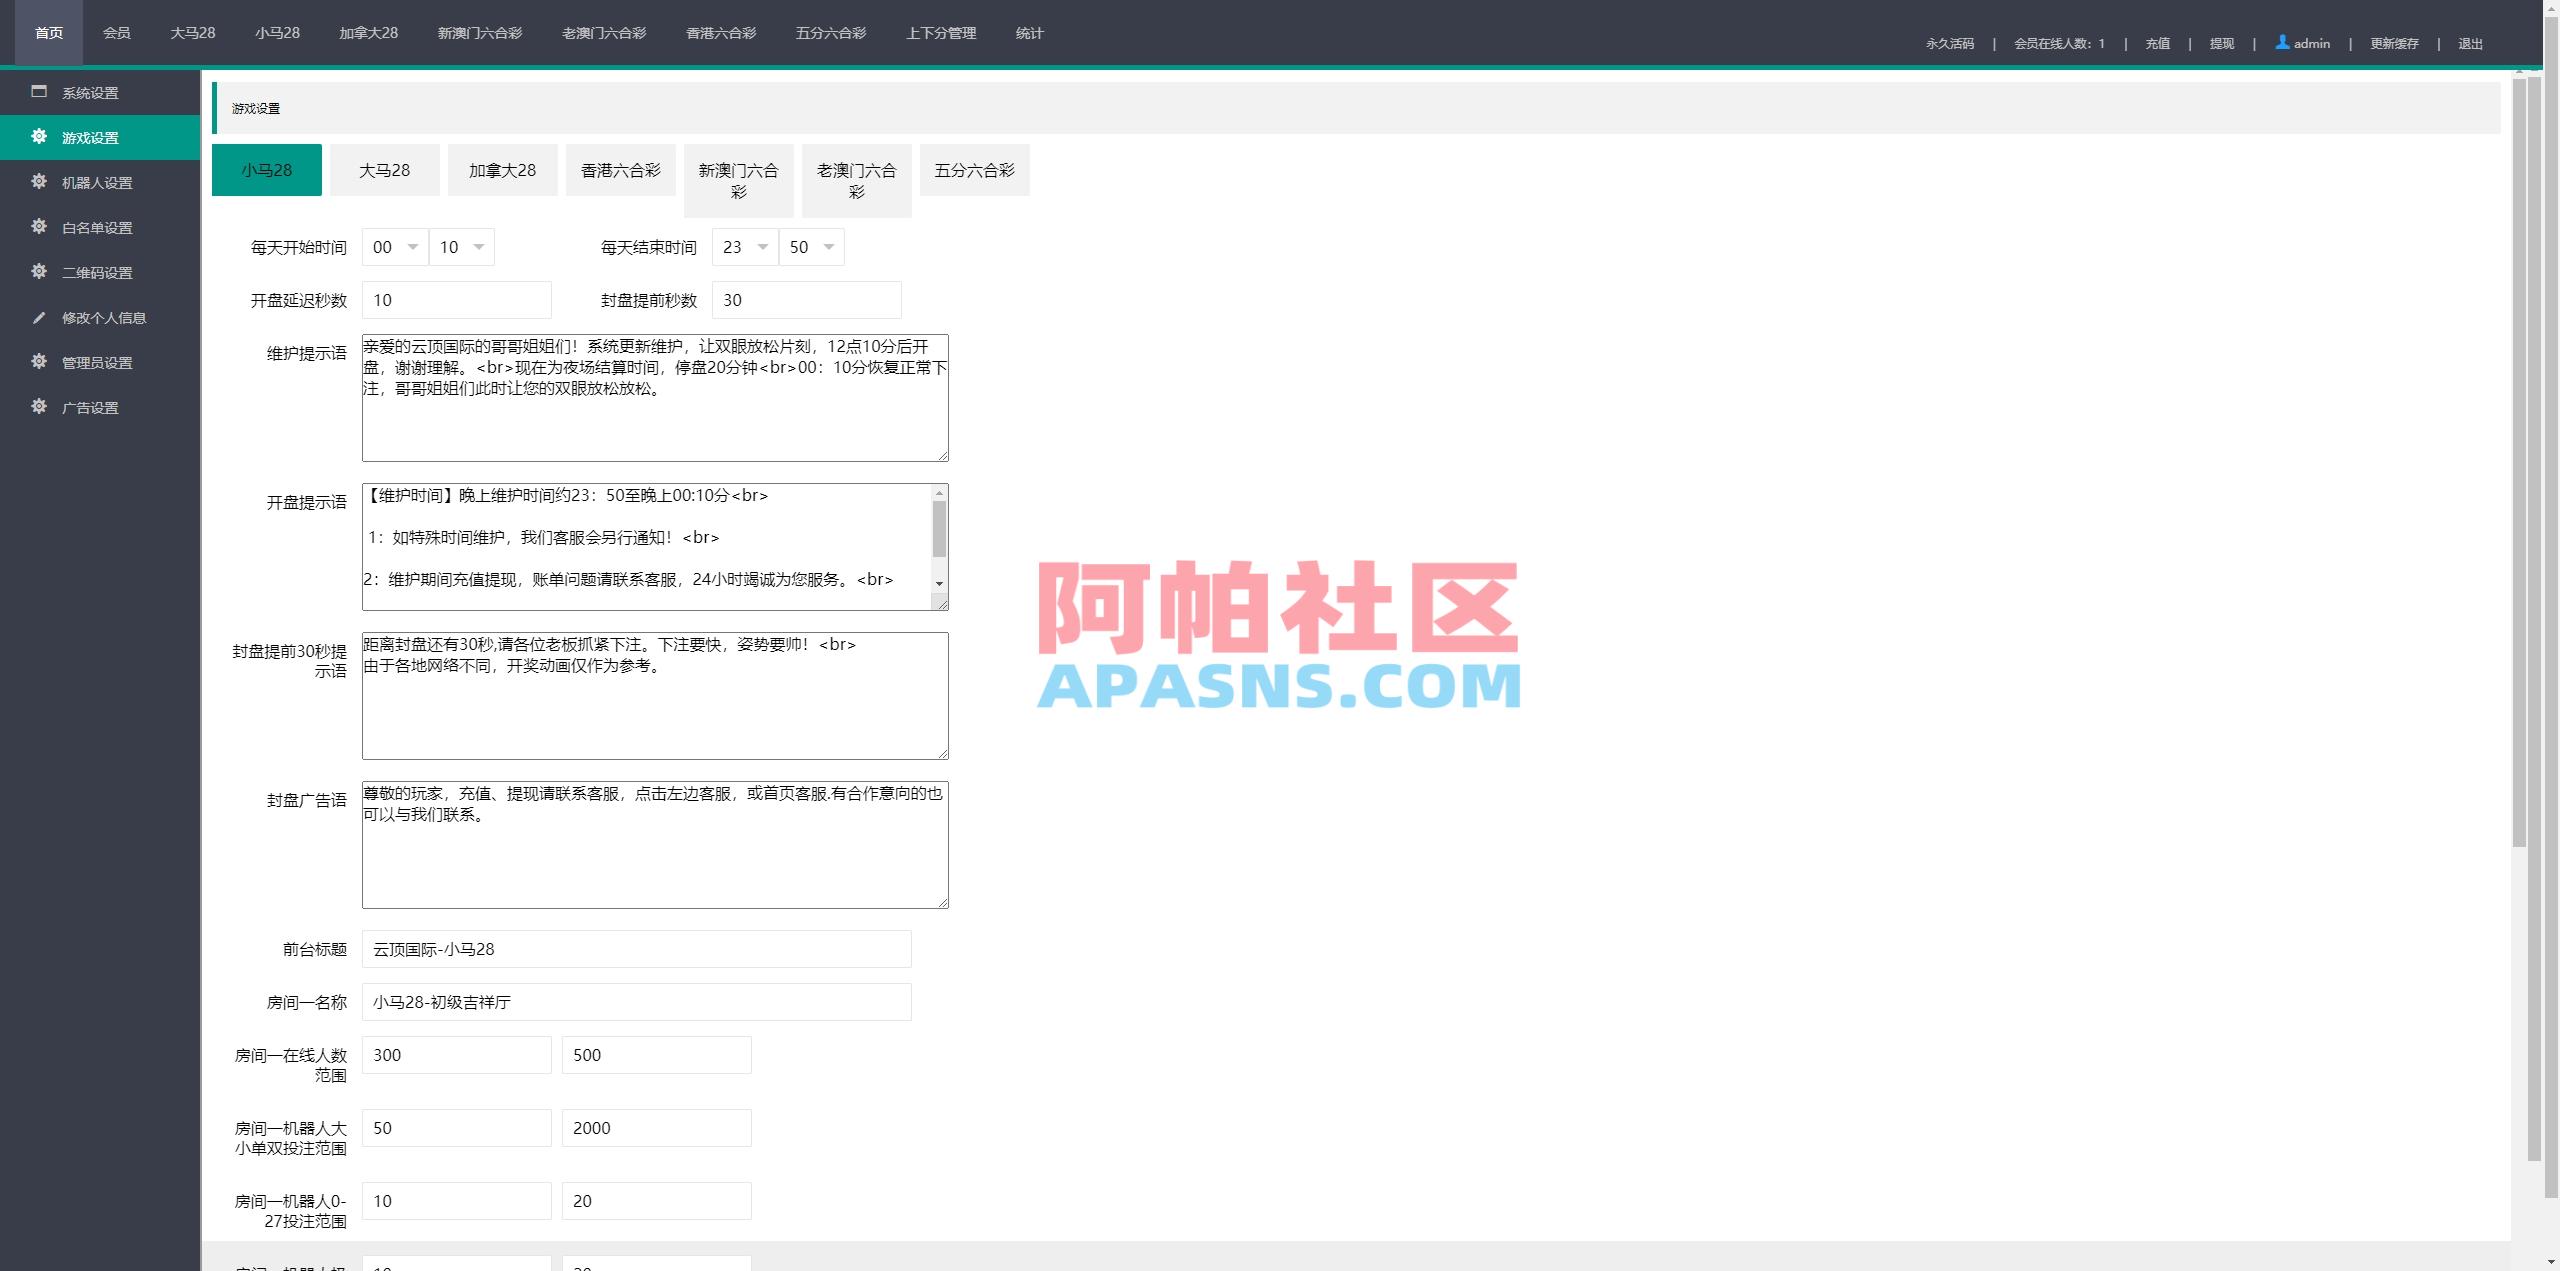Image resolution: width=2560 pixels, height=1271 pixels.
Task: Open 系统设置 in the sidebar
Action: (89, 92)
